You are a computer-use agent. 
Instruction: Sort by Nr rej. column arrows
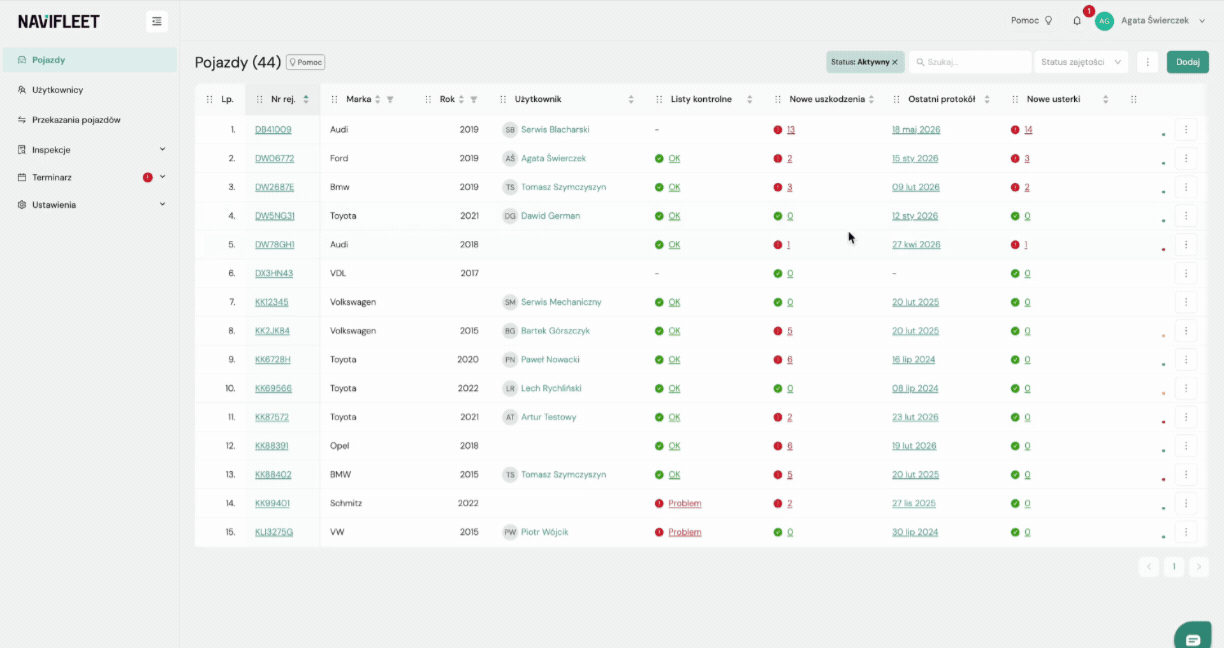[306, 99]
